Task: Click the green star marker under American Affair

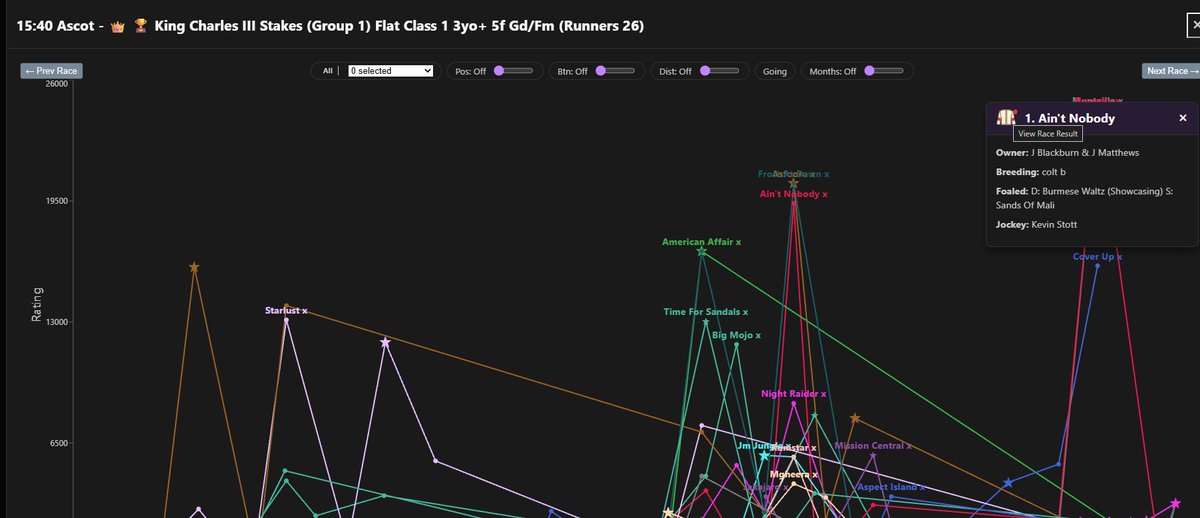Action: click(702, 252)
